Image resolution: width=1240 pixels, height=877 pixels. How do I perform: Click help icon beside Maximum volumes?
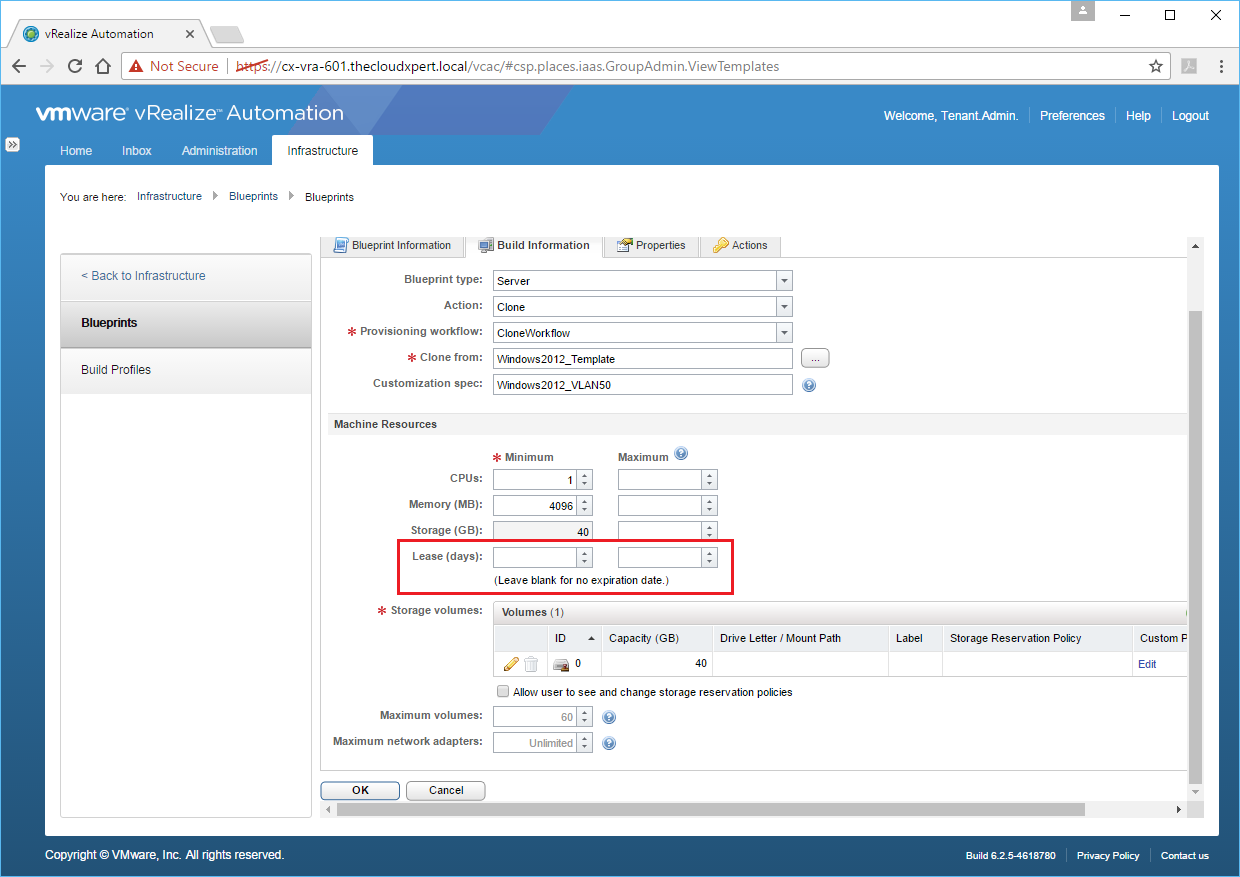coord(609,717)
